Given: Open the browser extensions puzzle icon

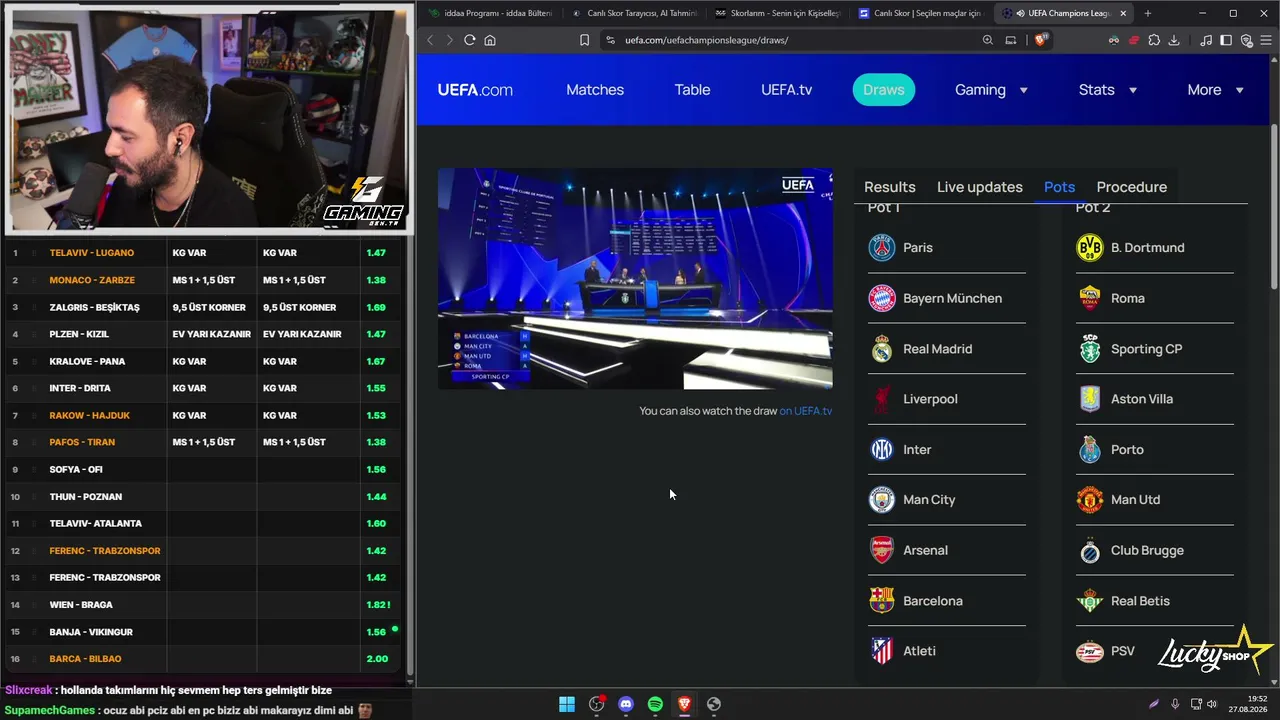Looking at the screenshot, I should click(x=1154, y=40).
